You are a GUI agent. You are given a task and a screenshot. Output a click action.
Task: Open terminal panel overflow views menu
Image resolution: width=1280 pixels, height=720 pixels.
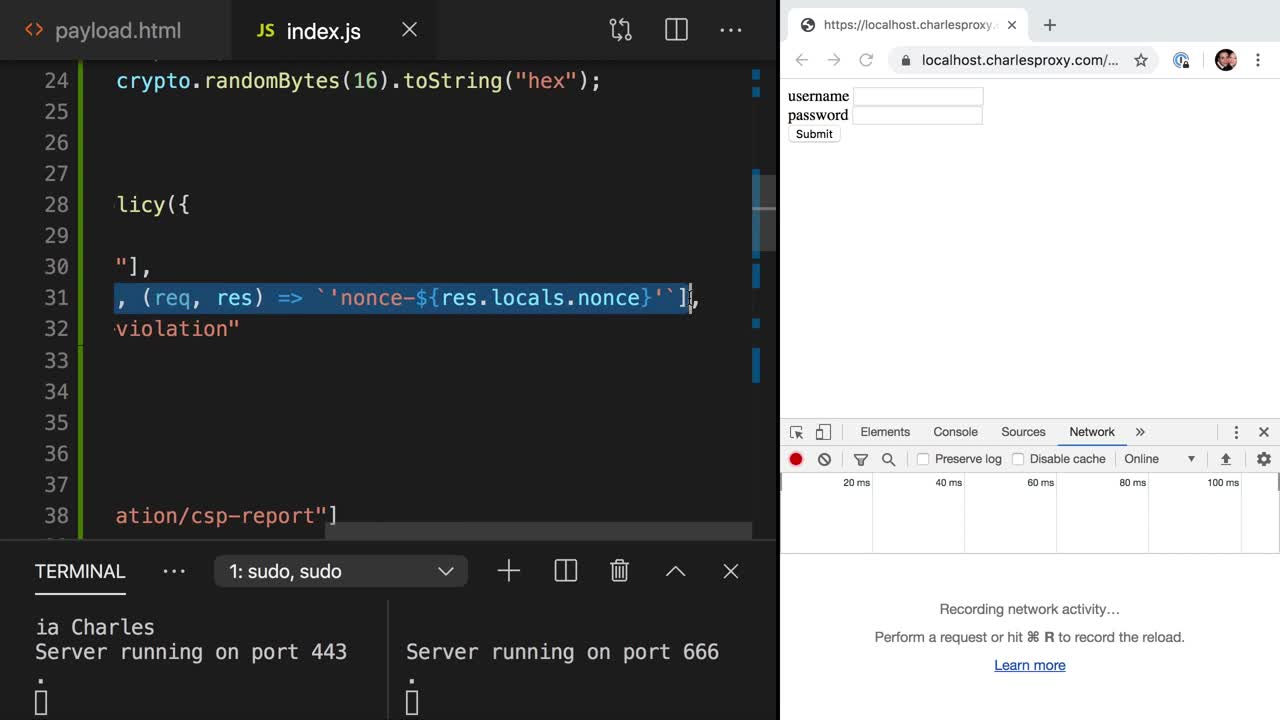pyautogui.click(x=174, y=571)
